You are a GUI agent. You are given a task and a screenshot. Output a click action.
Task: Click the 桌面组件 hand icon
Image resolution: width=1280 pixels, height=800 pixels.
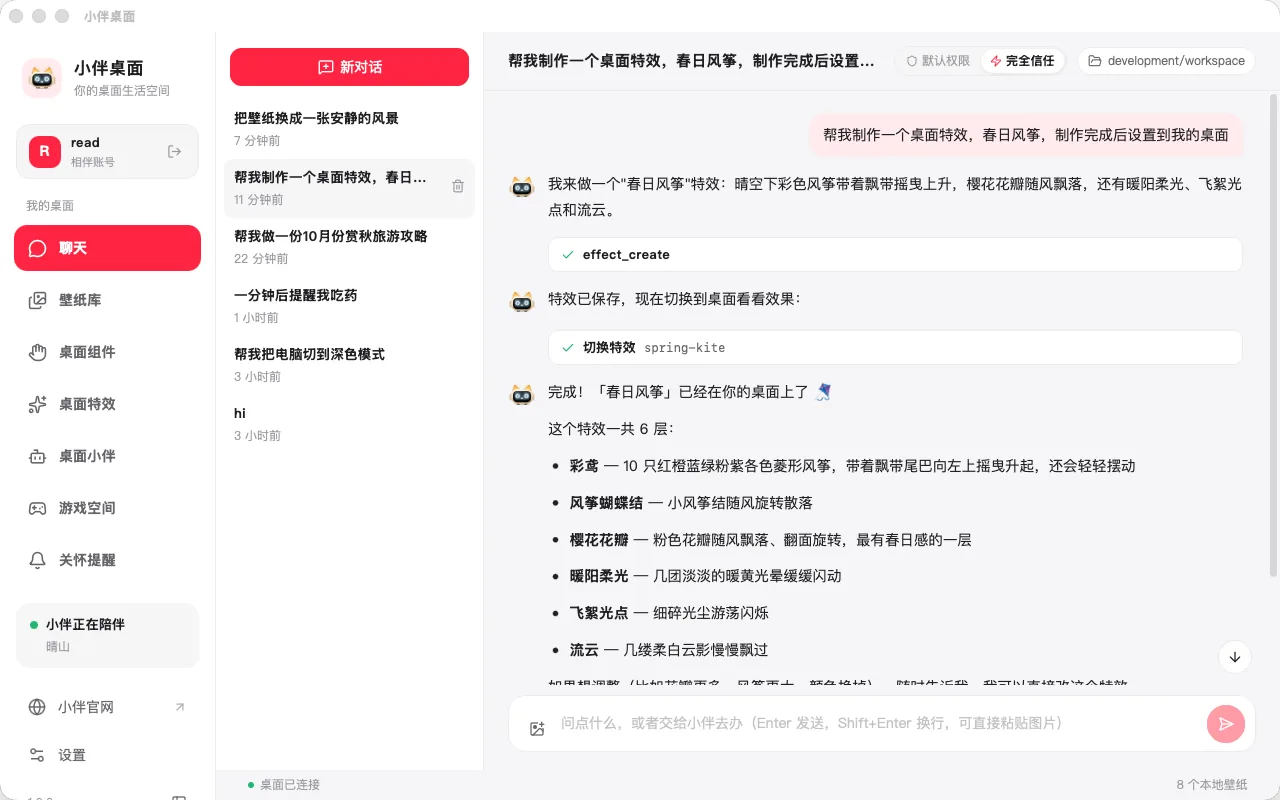pos(38,352)
